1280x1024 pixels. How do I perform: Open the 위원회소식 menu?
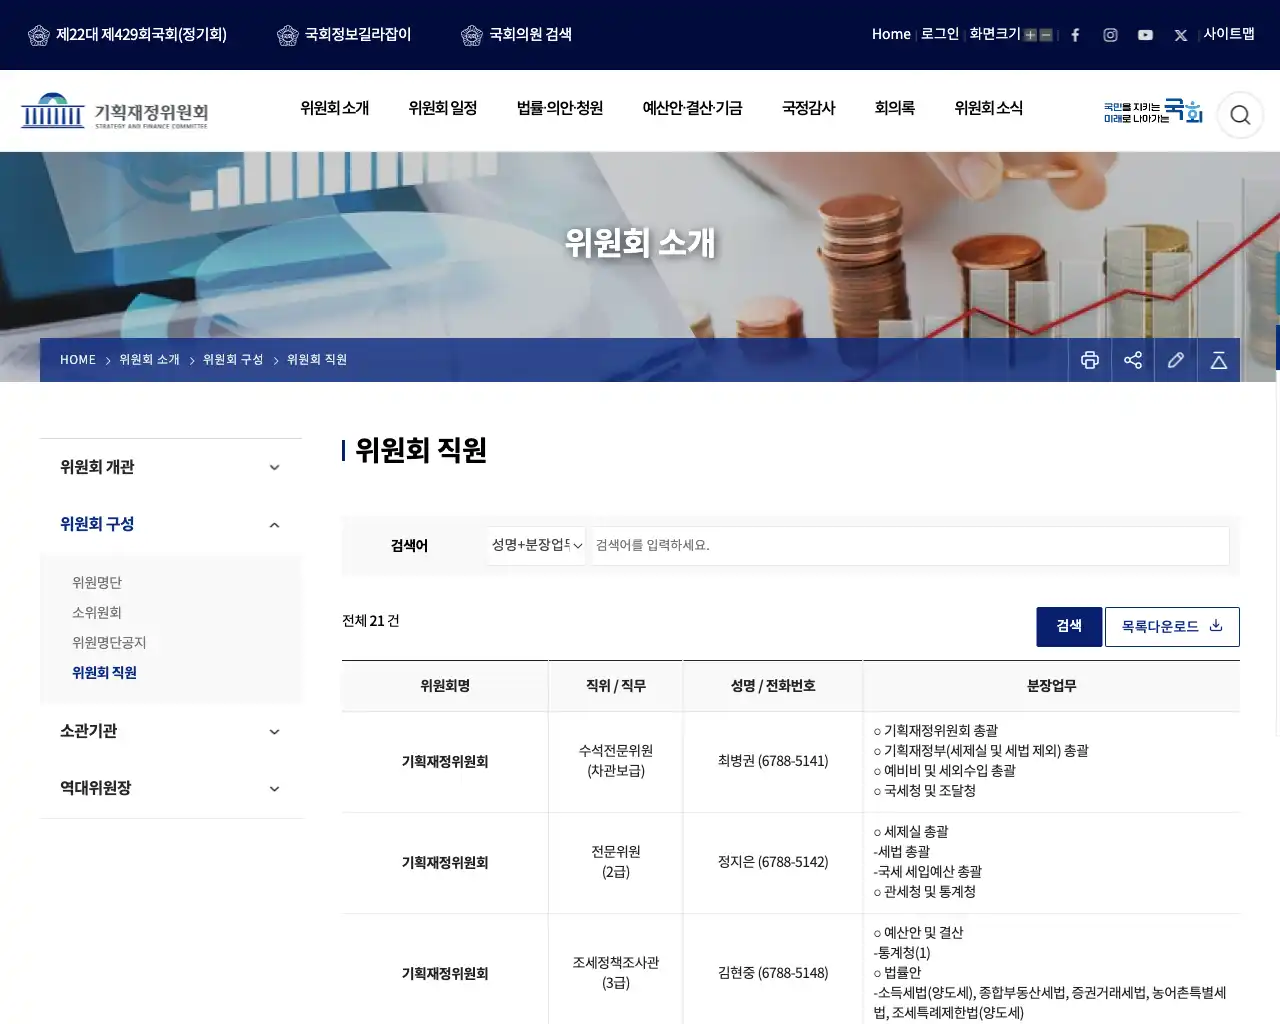tap(989, 108)
